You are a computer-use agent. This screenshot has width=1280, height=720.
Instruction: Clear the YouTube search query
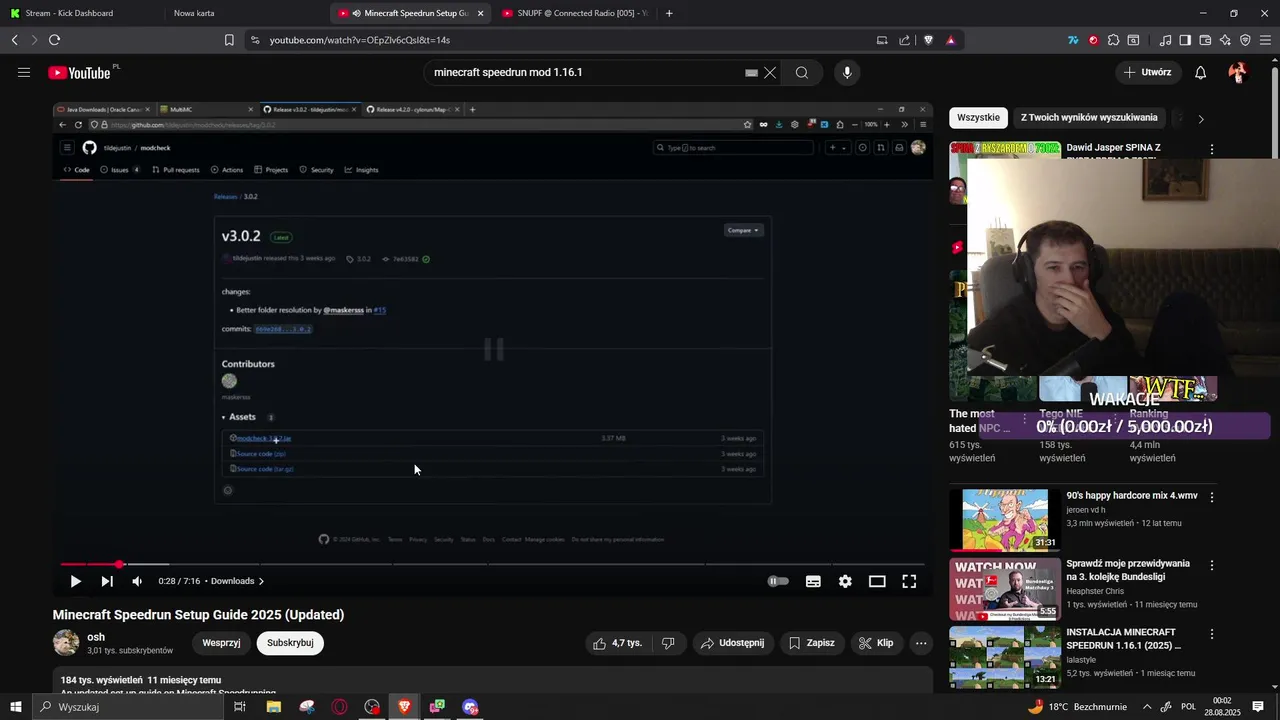[770, 72]
